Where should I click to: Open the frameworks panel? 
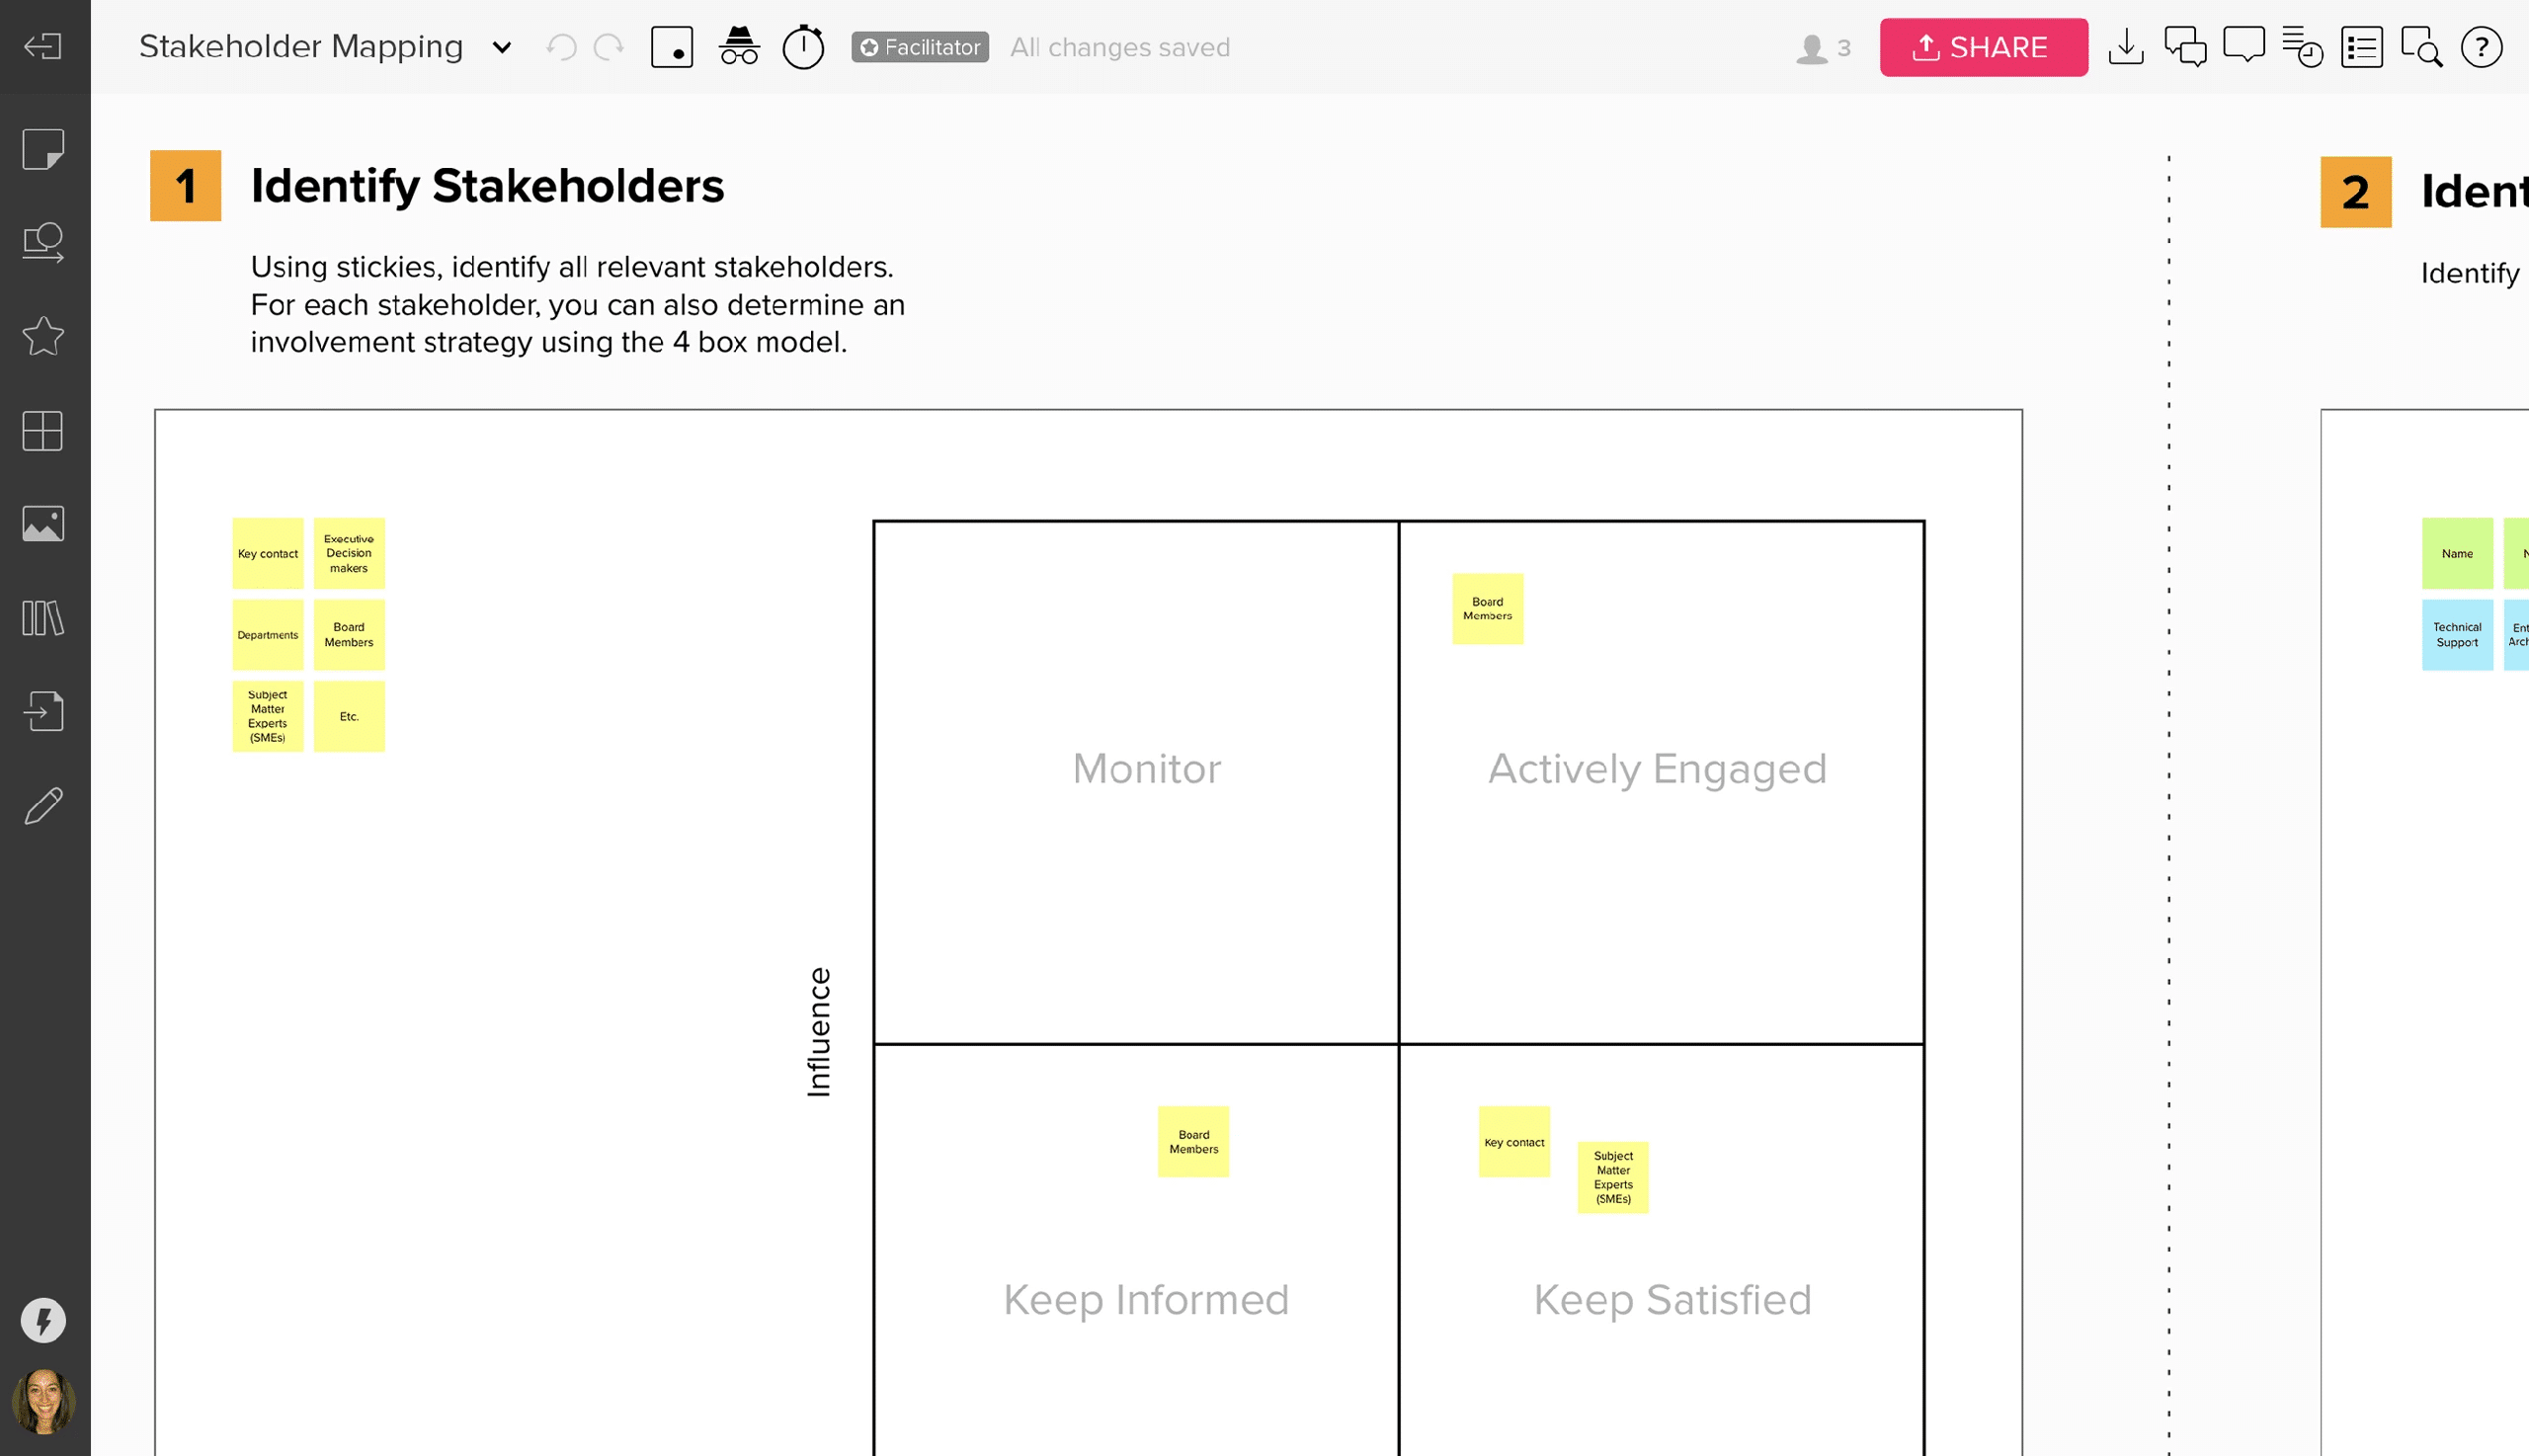pyautogui.click(x=44, y=431)
